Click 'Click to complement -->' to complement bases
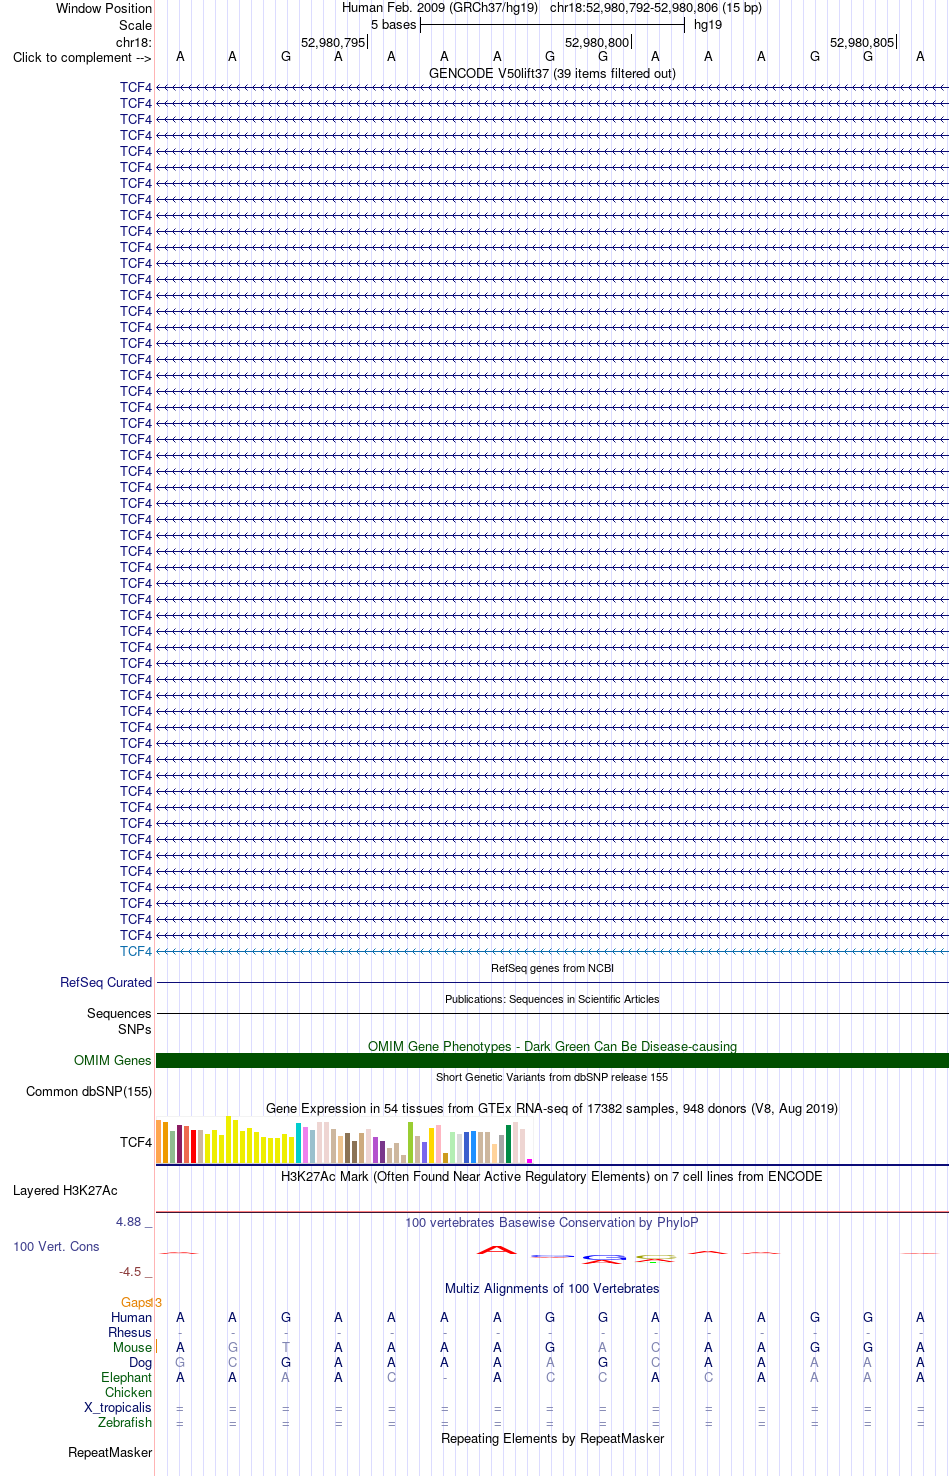This screenshot has width=950, height=1476. (82, 57)
